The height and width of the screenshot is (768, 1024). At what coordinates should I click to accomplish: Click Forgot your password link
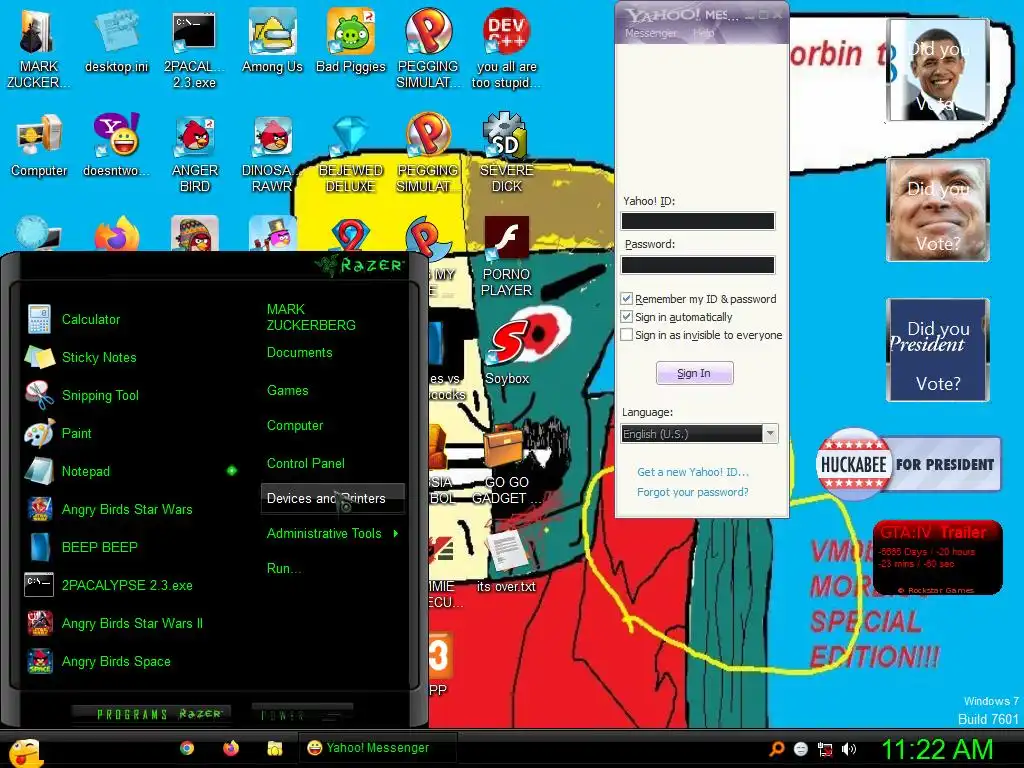[x=693, y=492]
